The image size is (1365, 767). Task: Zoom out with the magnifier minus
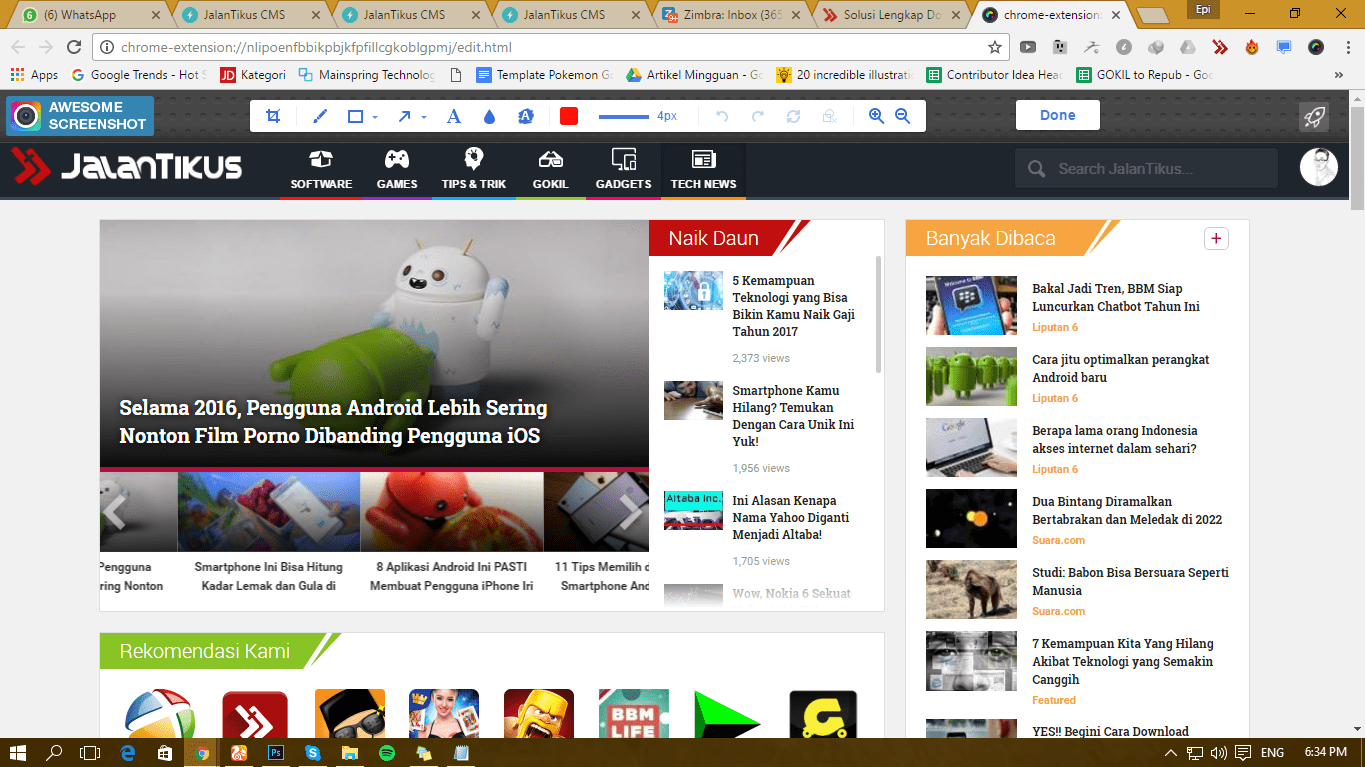903,116
